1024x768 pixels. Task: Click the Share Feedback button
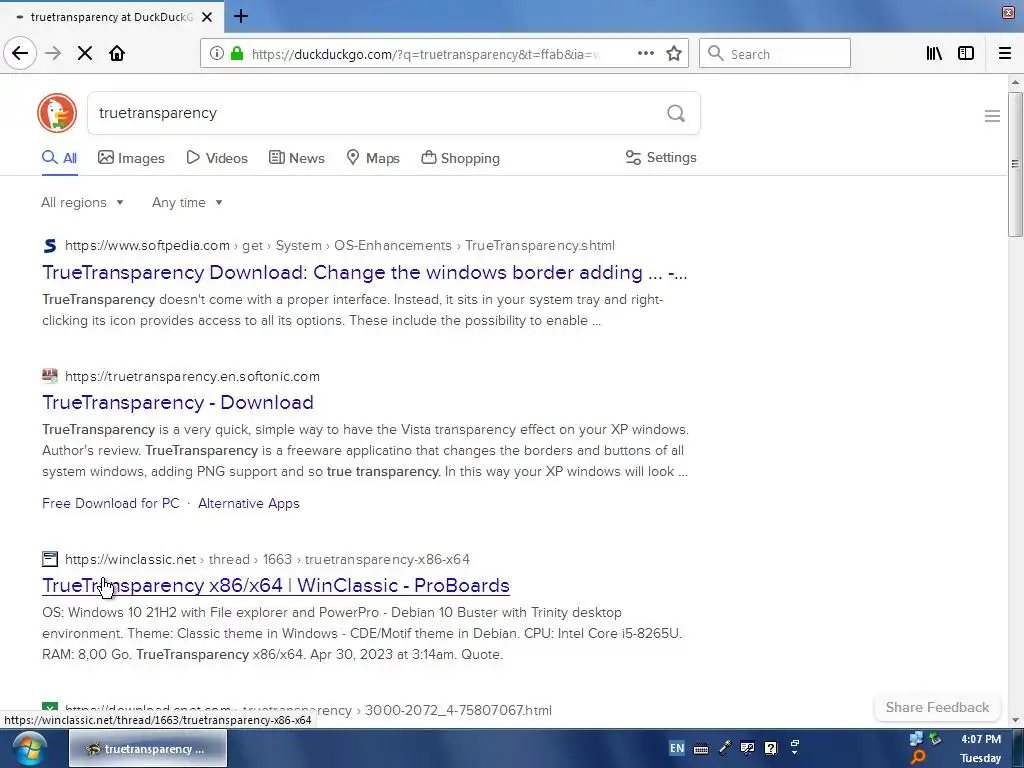937,707
